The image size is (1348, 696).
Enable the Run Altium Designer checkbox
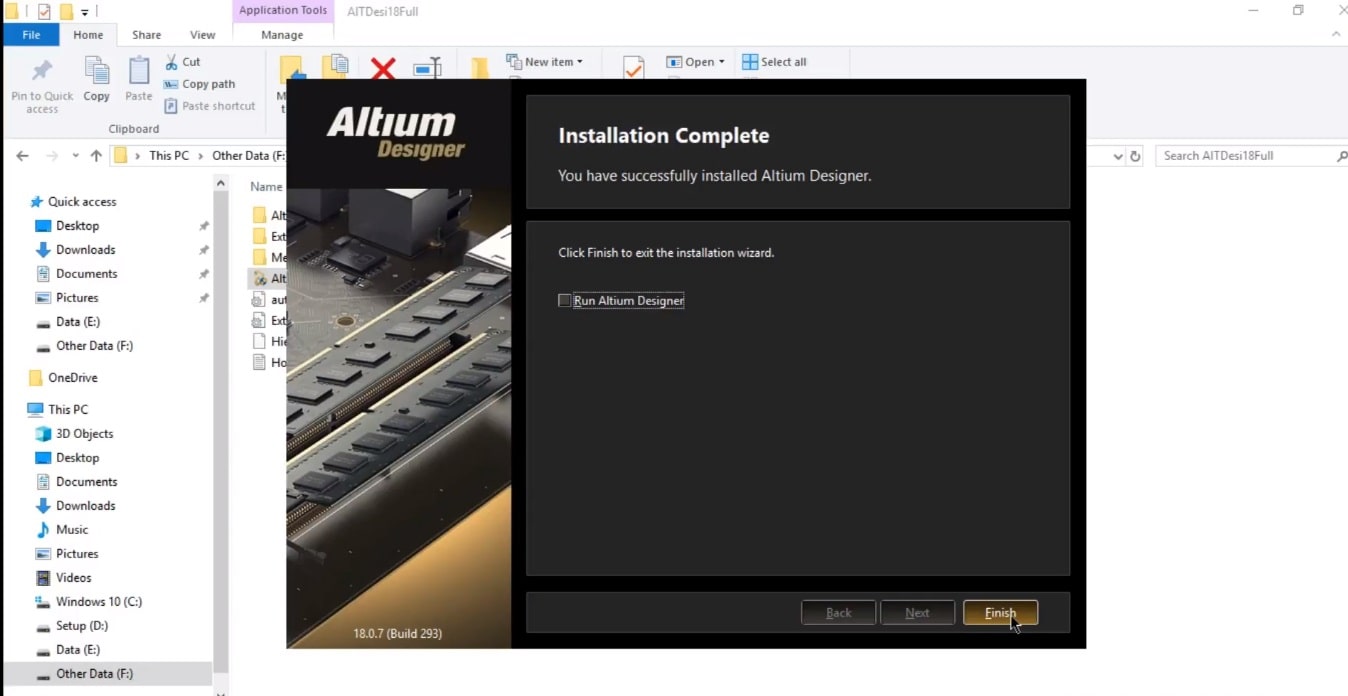(x=565, y=300)
